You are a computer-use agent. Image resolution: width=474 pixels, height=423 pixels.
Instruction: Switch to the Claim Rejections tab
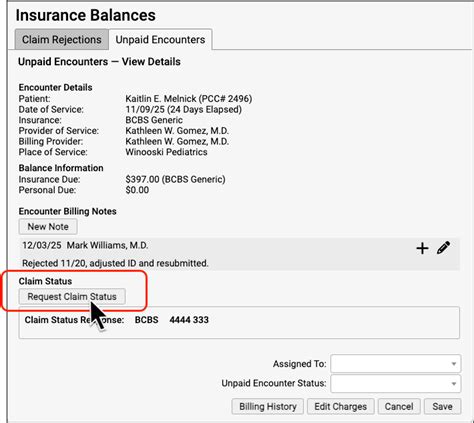point(62,40)
